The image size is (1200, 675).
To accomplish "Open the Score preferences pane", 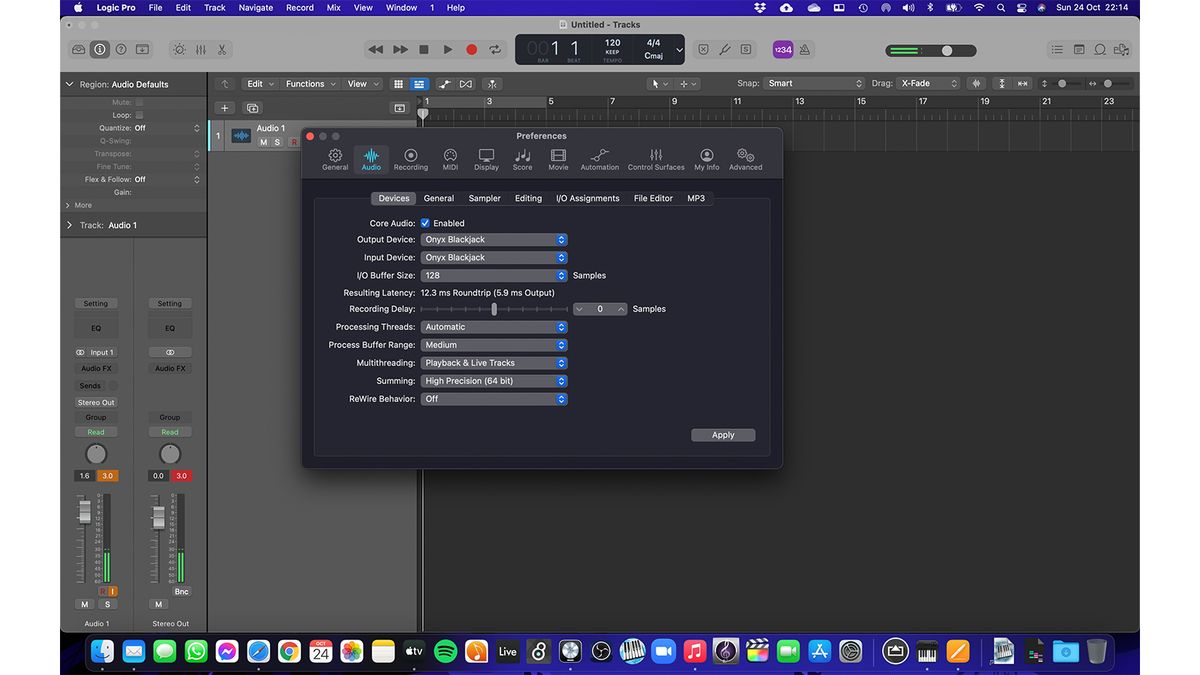I will pyautogui.click(x=522, y=158).
